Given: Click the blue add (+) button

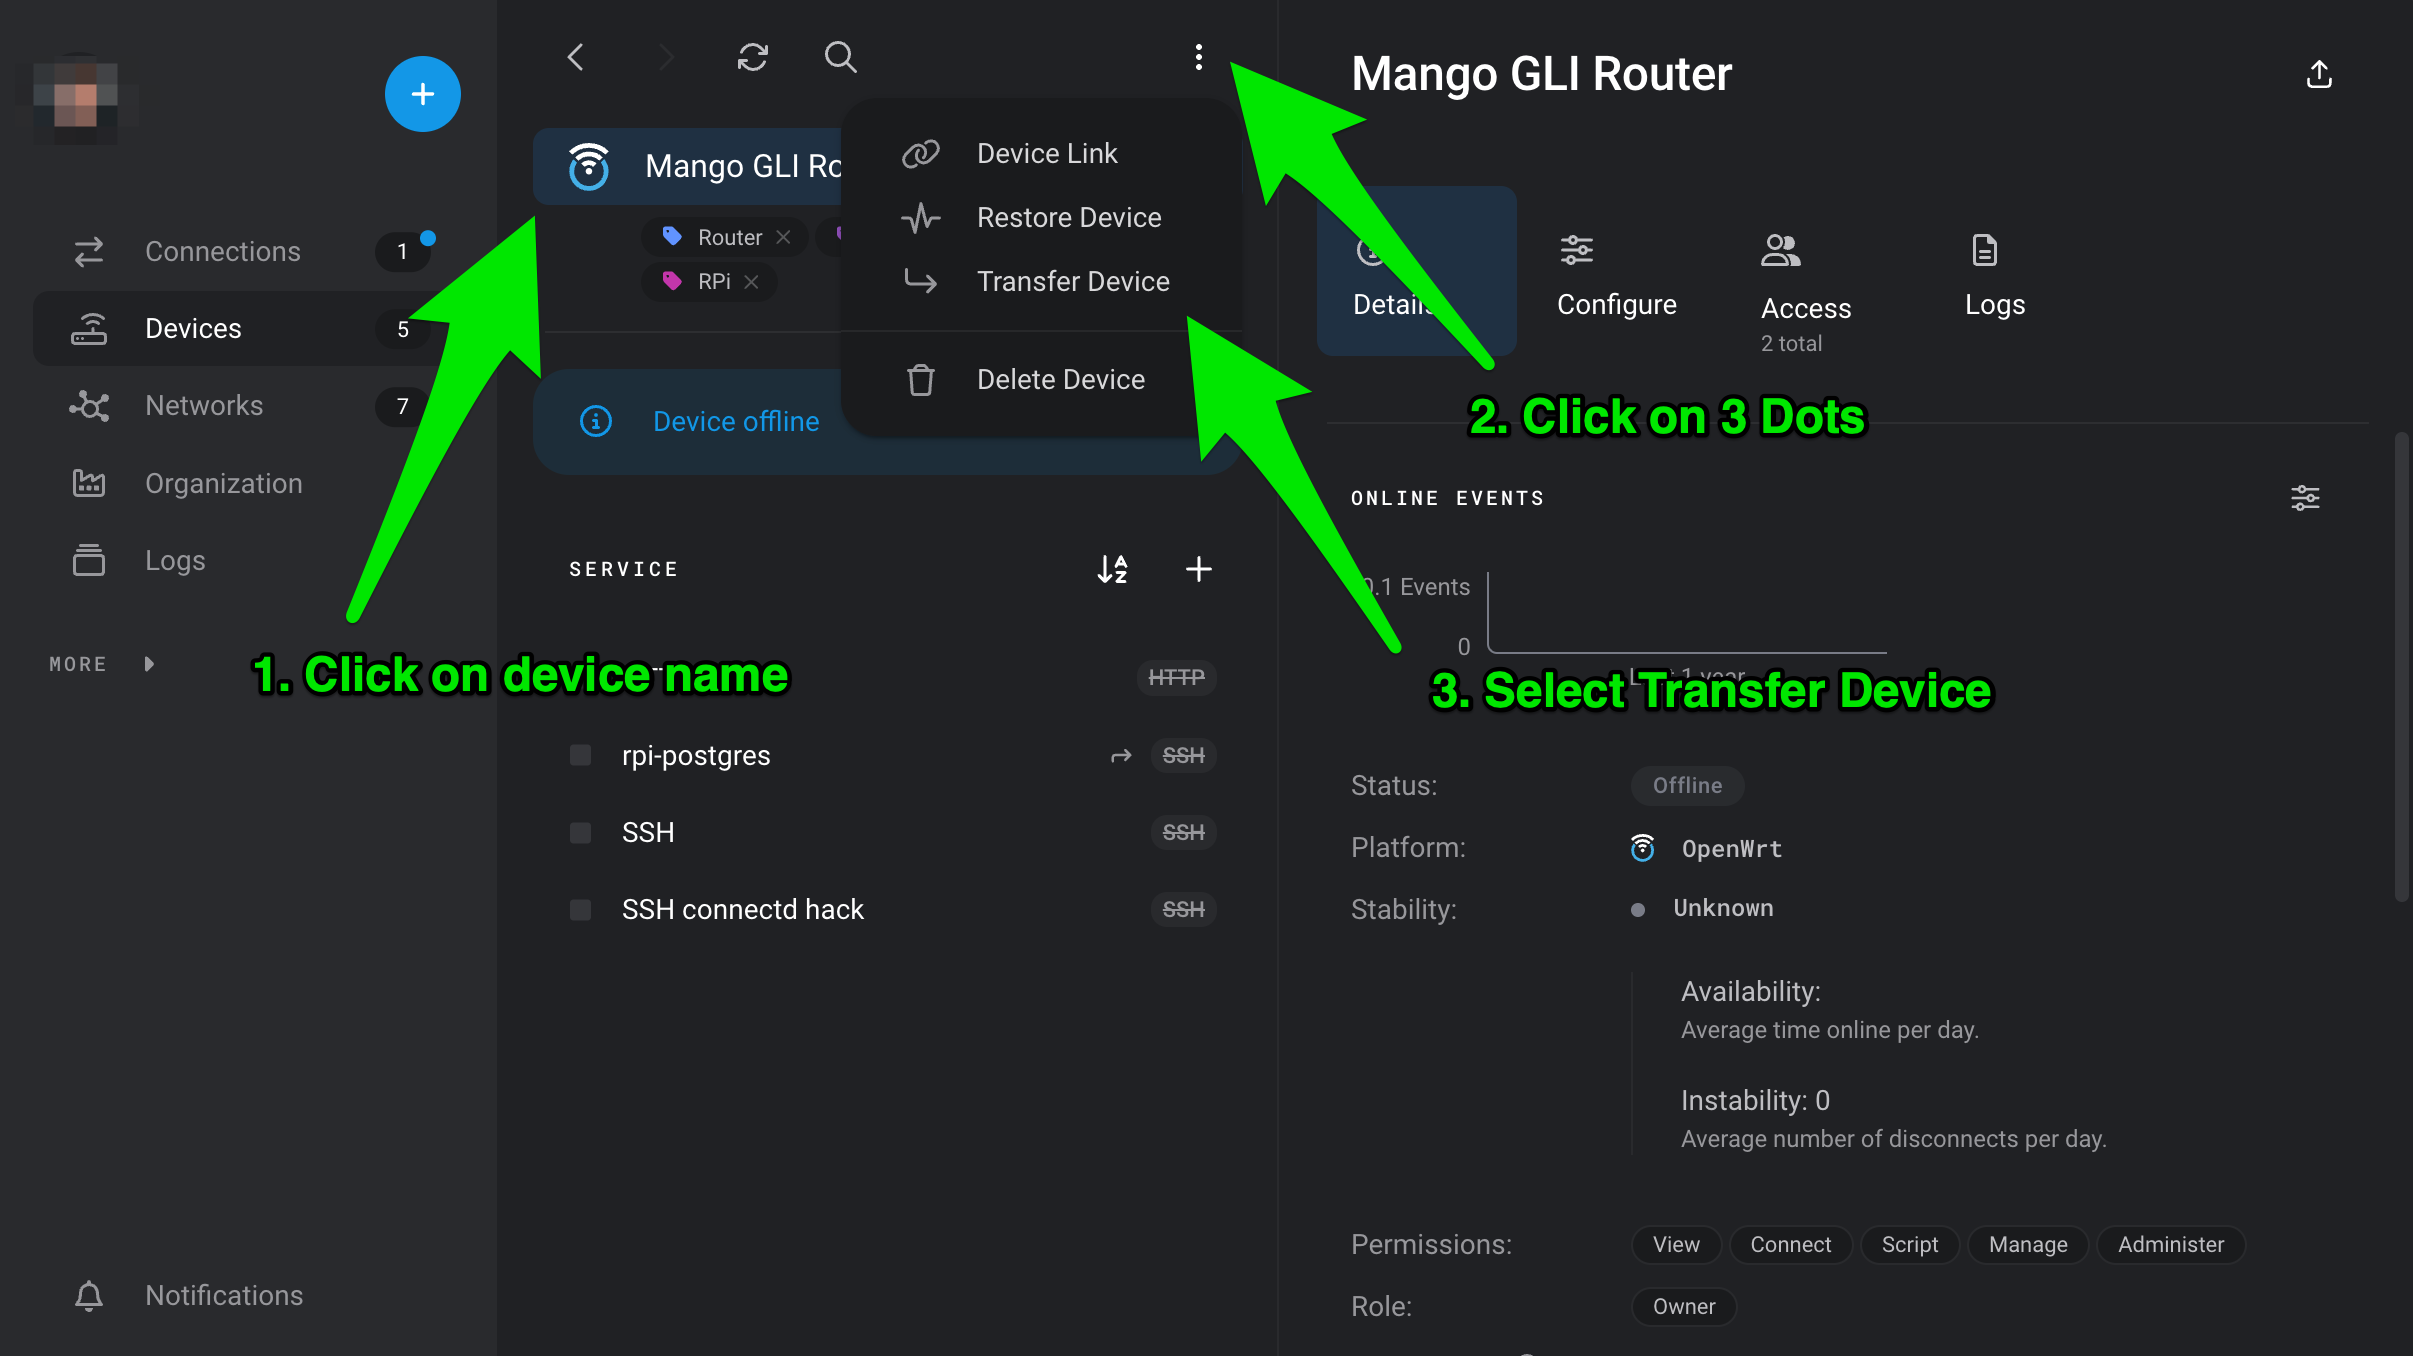Looking at the screenshot, I should [422, 94].
